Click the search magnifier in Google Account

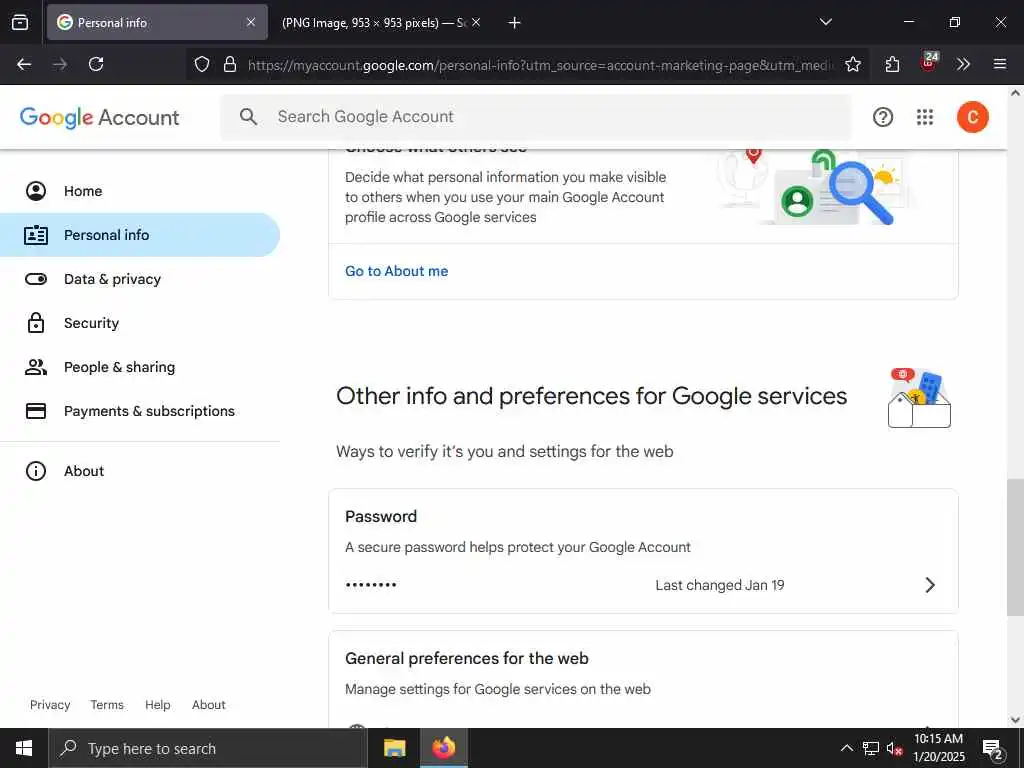[x=248, y=117]
